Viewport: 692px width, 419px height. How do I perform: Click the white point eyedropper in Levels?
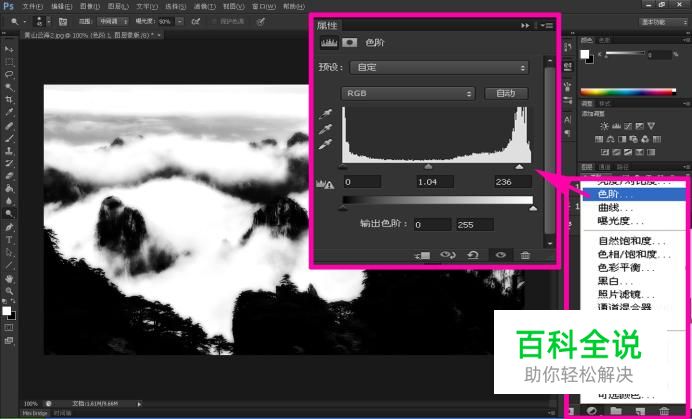(x=326, y=144)
